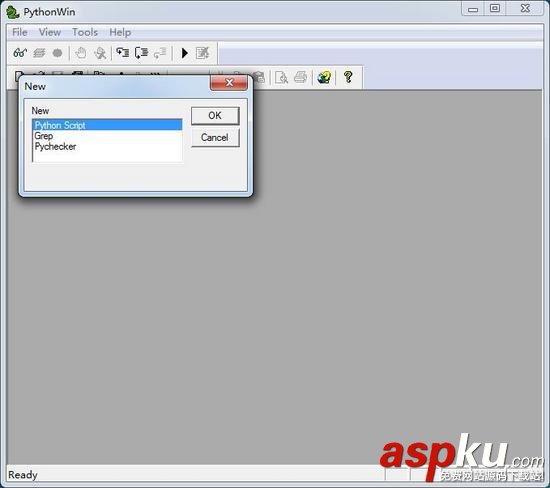550x488 pixels.
Task: Show the Stack view toolbar icon
Action: pos(39,53)
